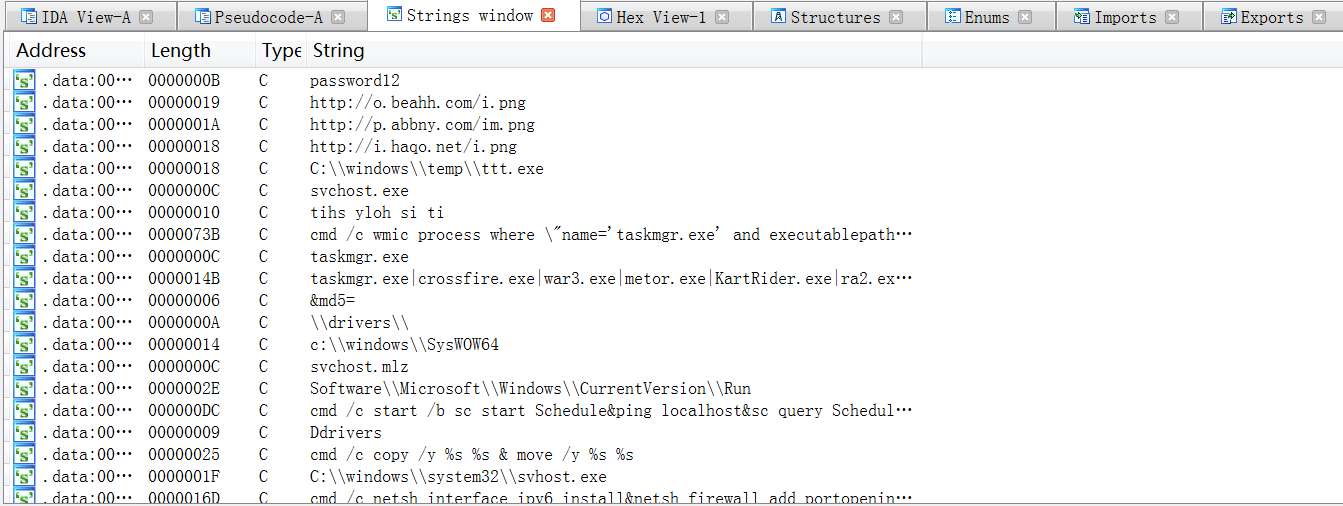Image resolution: width=1343 pixels, height=506 pixels.
Task: Click the Enums tab icon
Action: coord(952,17)
